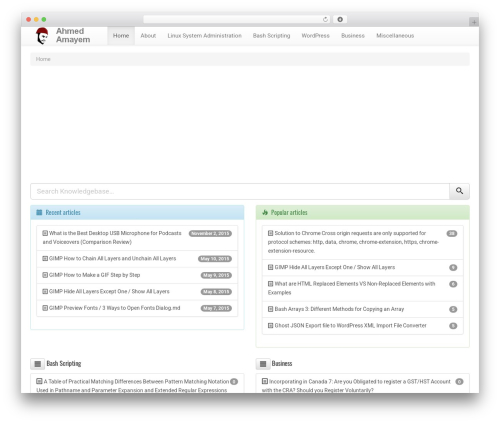This screenshot has height=423, width=500.
Task: Click count badge beside Bash Arrays 3 article
Action: tap(453, 309)
